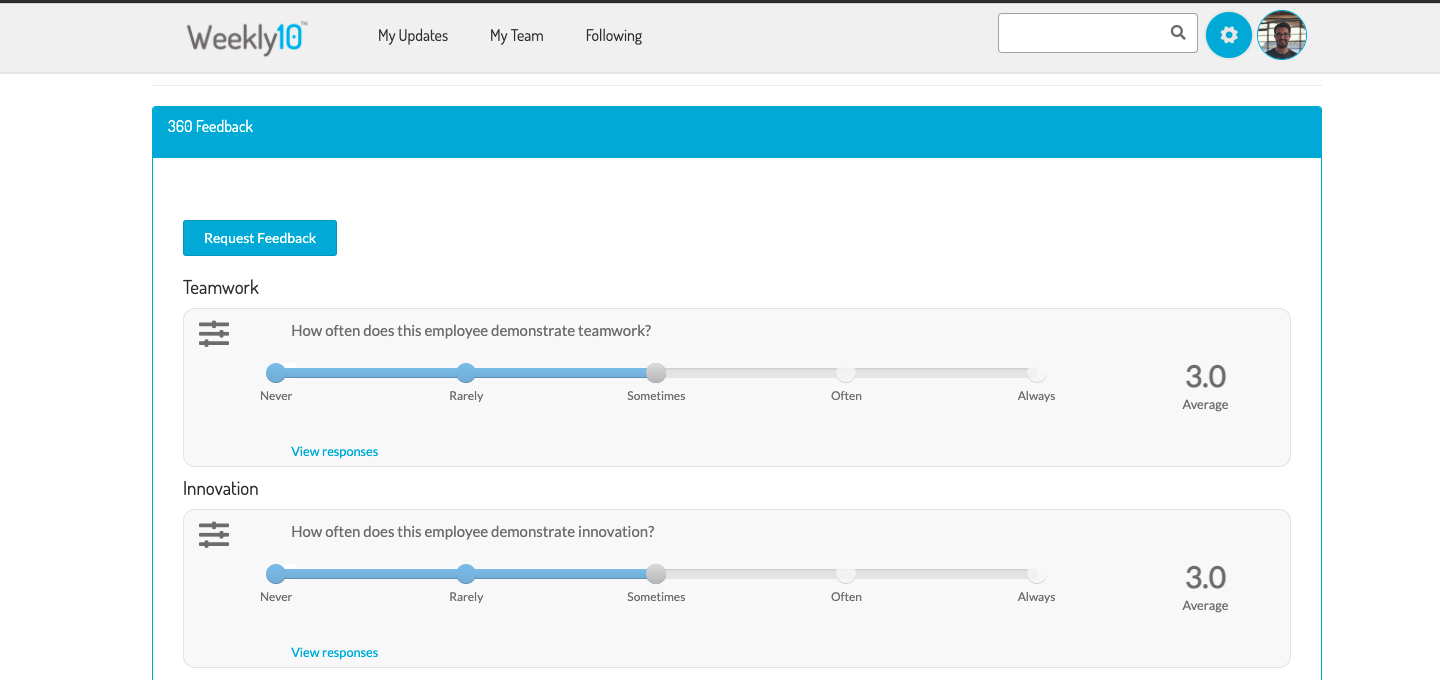Select Often on the Teamwork slider
1440x680 pixels.
(x=846, y=373)
